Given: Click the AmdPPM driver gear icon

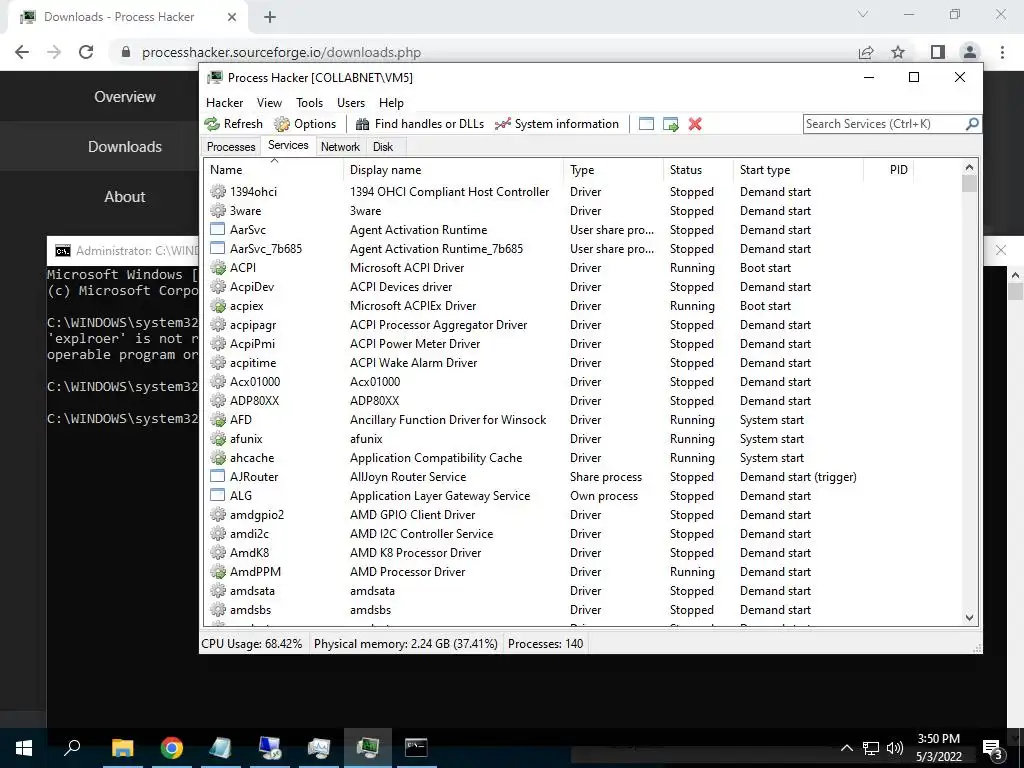Looking at the screenshot, I should (217, 571).
